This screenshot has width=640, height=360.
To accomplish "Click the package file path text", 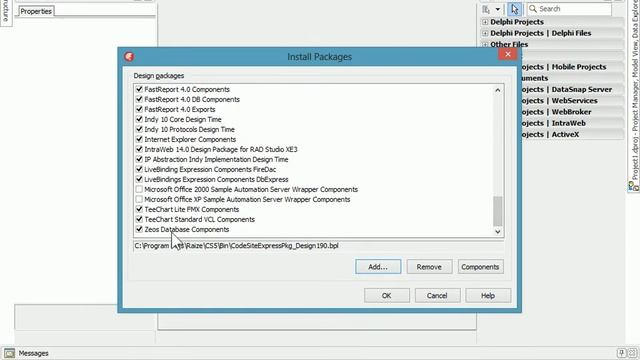I will (x=236, y=246).
